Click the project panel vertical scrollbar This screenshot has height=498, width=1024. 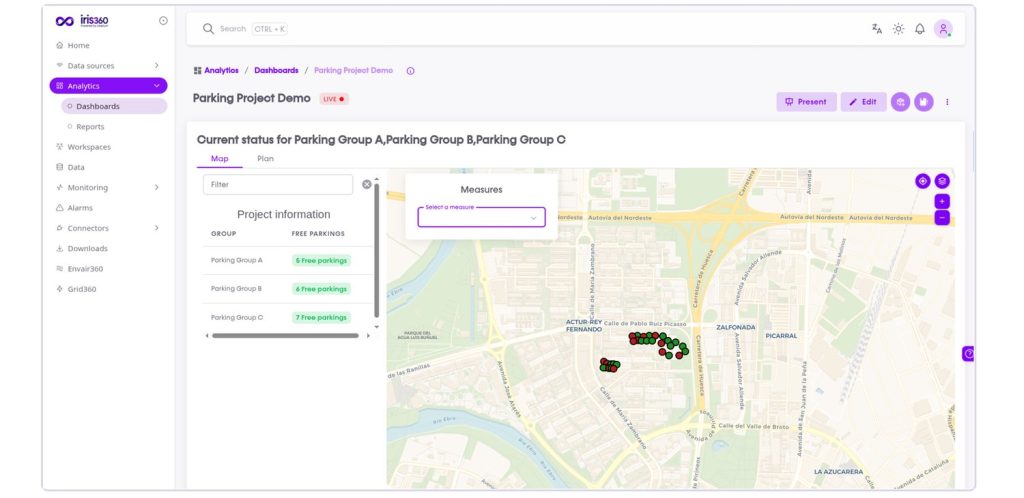pos(376,251)
